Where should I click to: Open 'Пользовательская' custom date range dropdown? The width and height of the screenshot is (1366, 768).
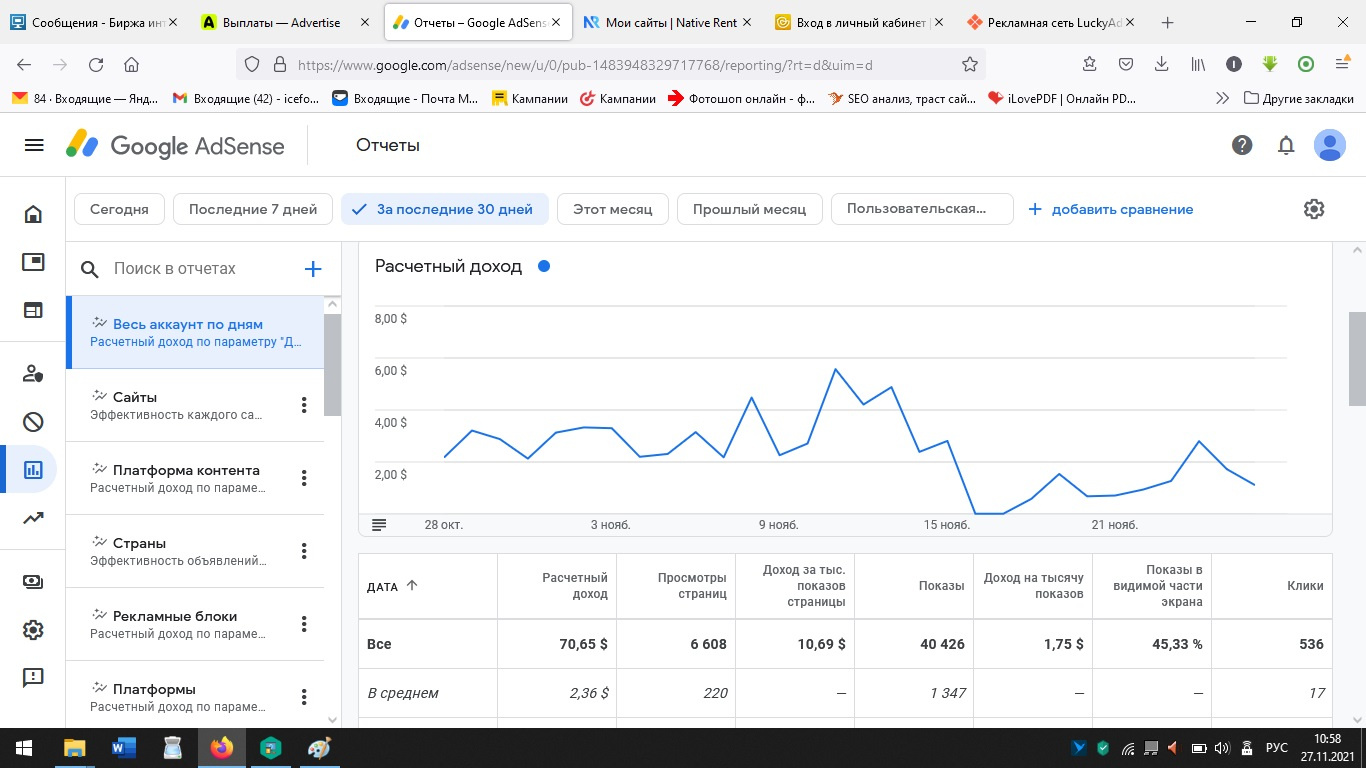tap(921, 209)
